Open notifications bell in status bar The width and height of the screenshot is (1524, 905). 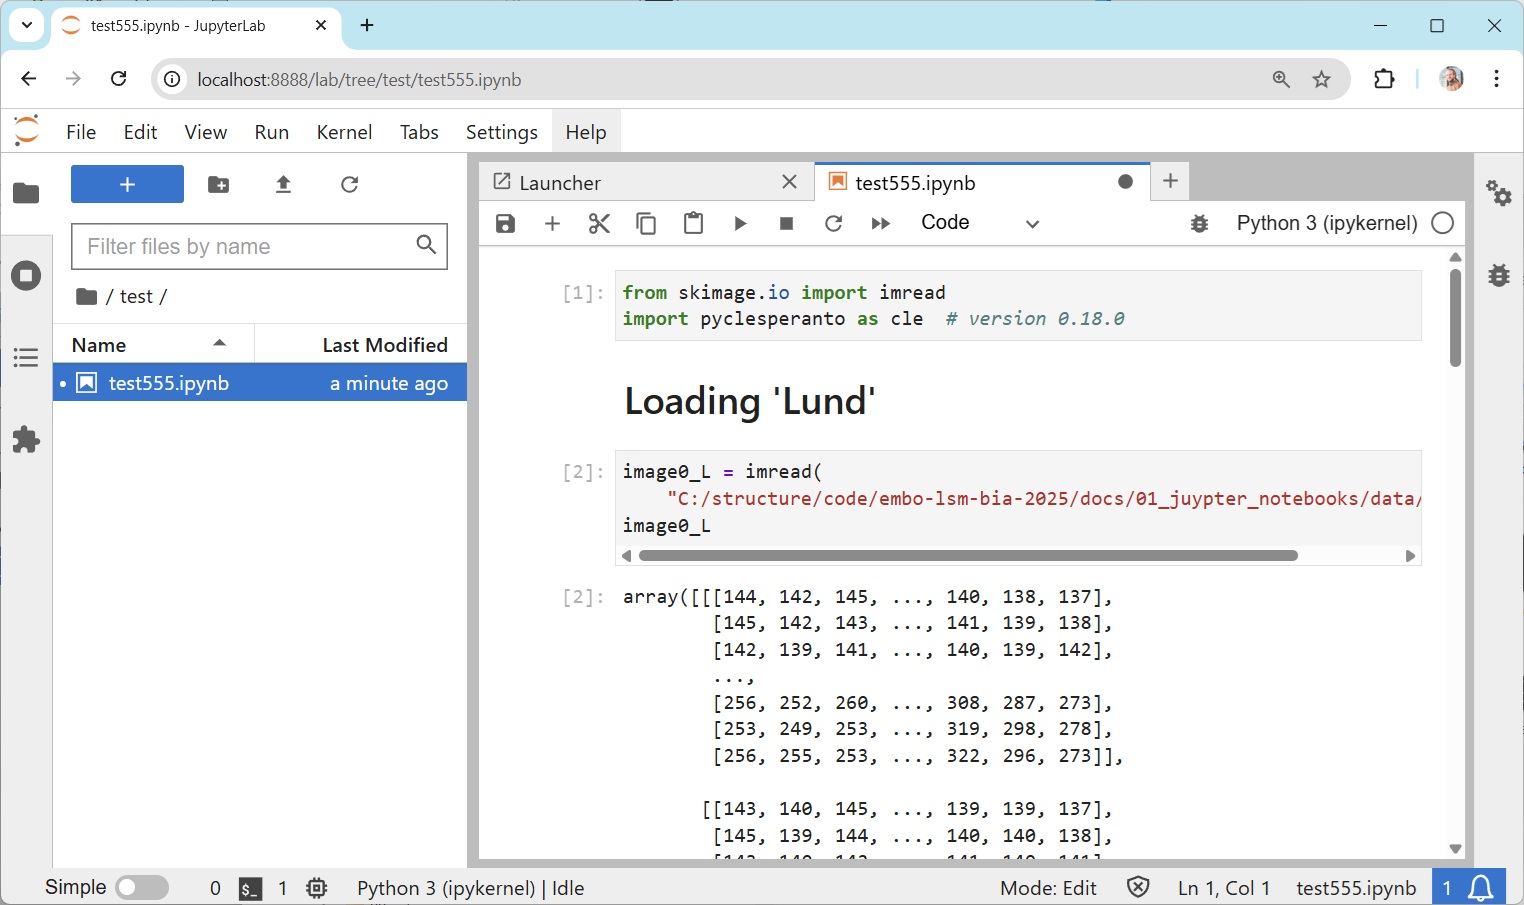(x=1481, y=888)
